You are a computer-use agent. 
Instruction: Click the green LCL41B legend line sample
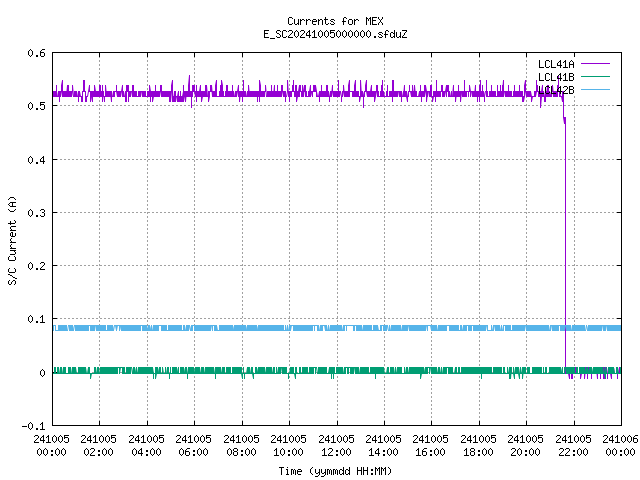tap(595, 76)
